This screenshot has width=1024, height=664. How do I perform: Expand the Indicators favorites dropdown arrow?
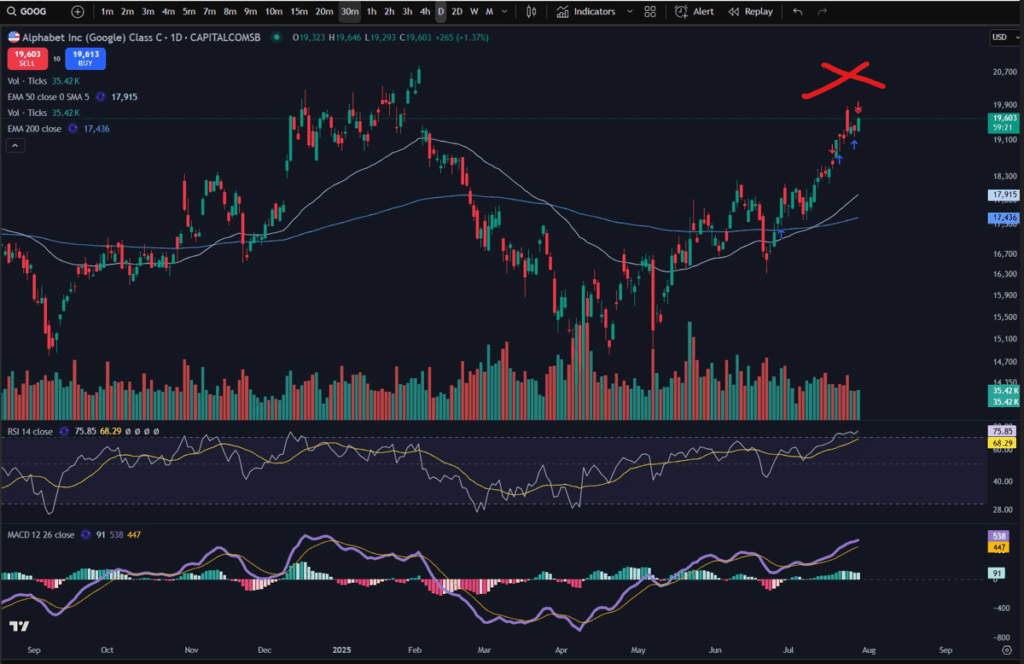click(x=630, y=12)
